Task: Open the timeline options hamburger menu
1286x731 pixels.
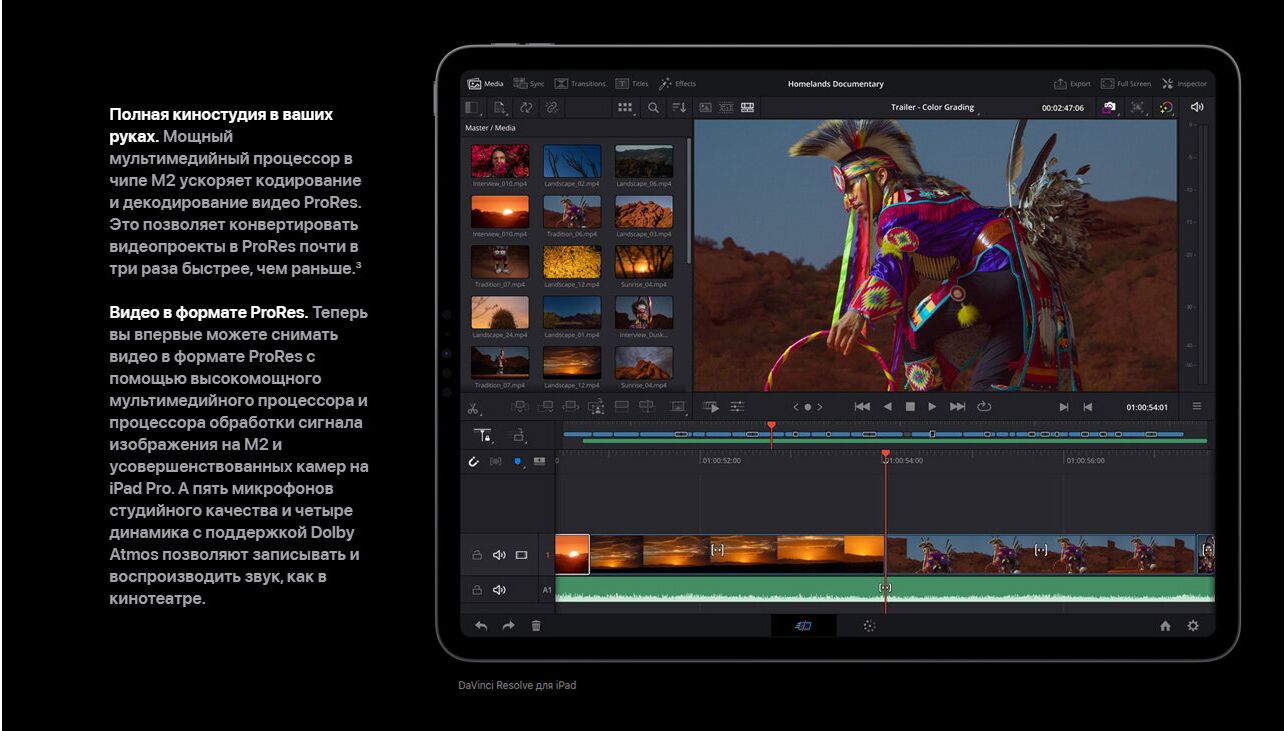Action: (x=1197, y=407)
